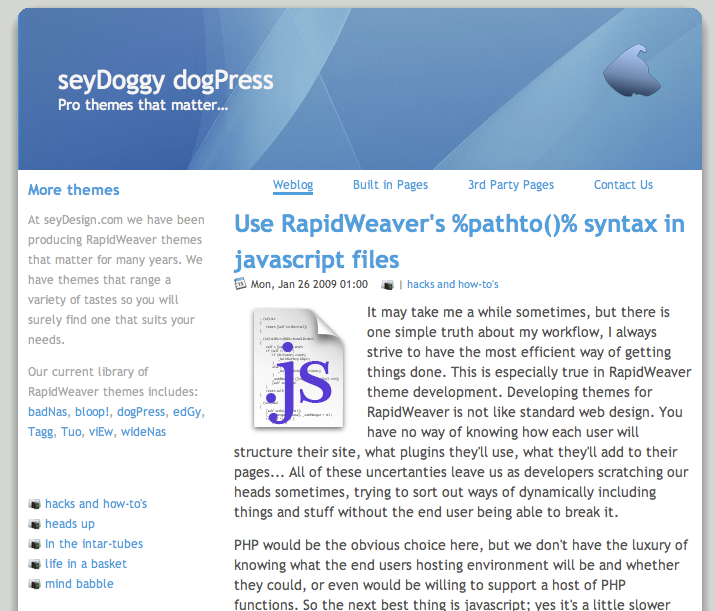715x611 pixels.
Task: Navigate to Contact Us page
Action: pos(623,185)
